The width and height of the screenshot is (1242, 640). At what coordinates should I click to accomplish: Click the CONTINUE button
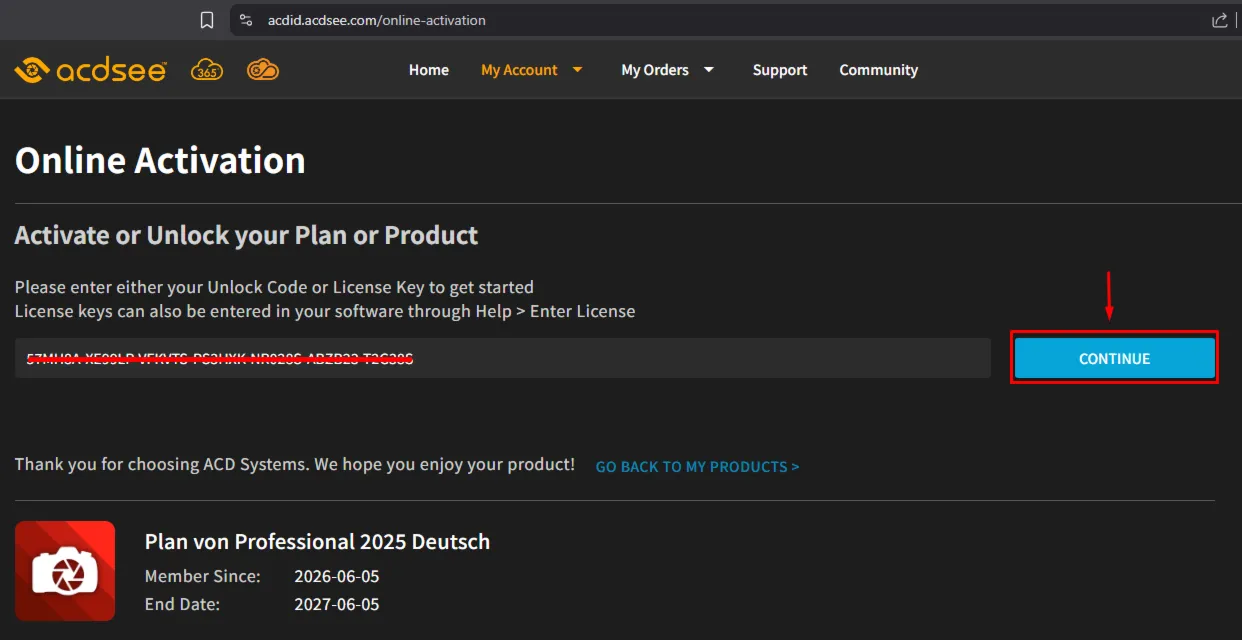[x=1115, y=358]
